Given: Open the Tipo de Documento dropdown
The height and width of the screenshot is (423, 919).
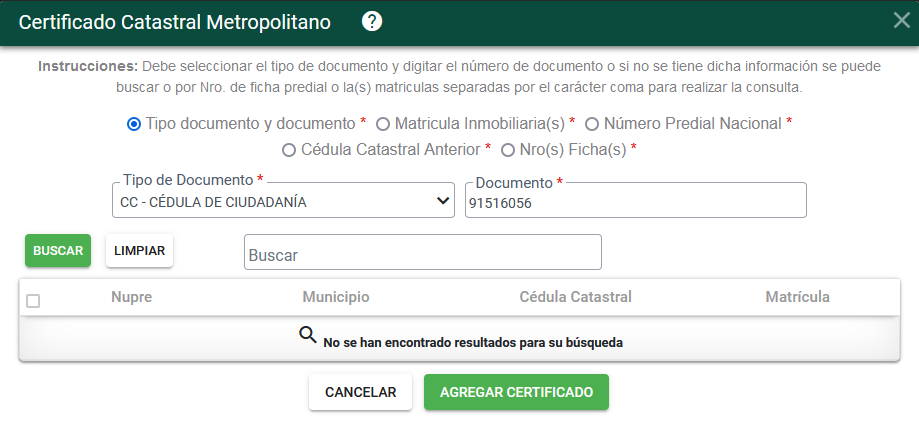Looking at the screenshot, I should (283, 200).
